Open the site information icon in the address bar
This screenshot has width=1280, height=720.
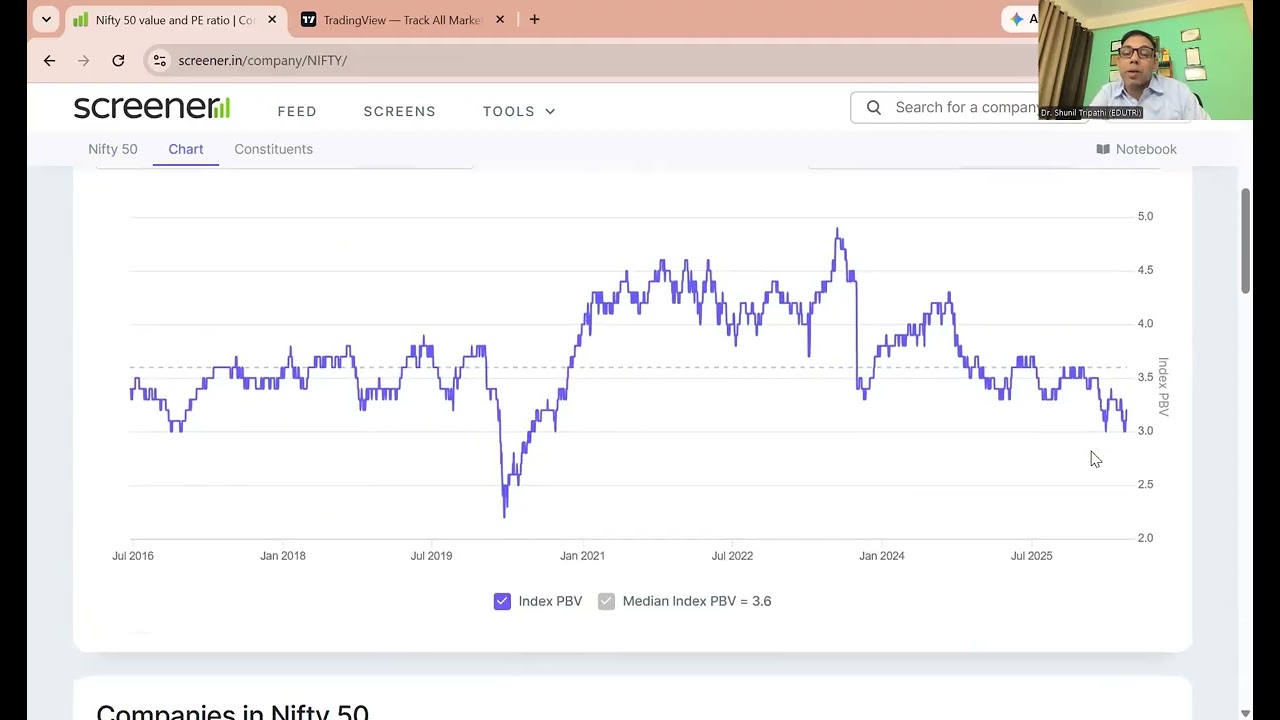[x=159, y=60]
